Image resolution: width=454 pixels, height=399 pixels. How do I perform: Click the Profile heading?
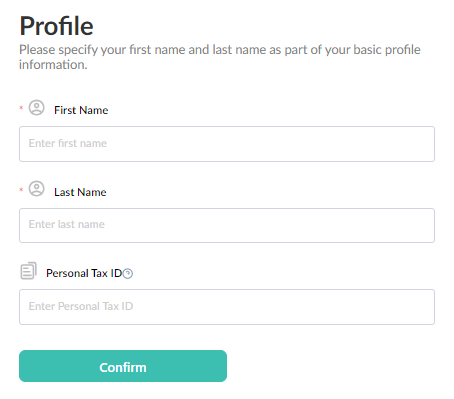coord(56,26)
